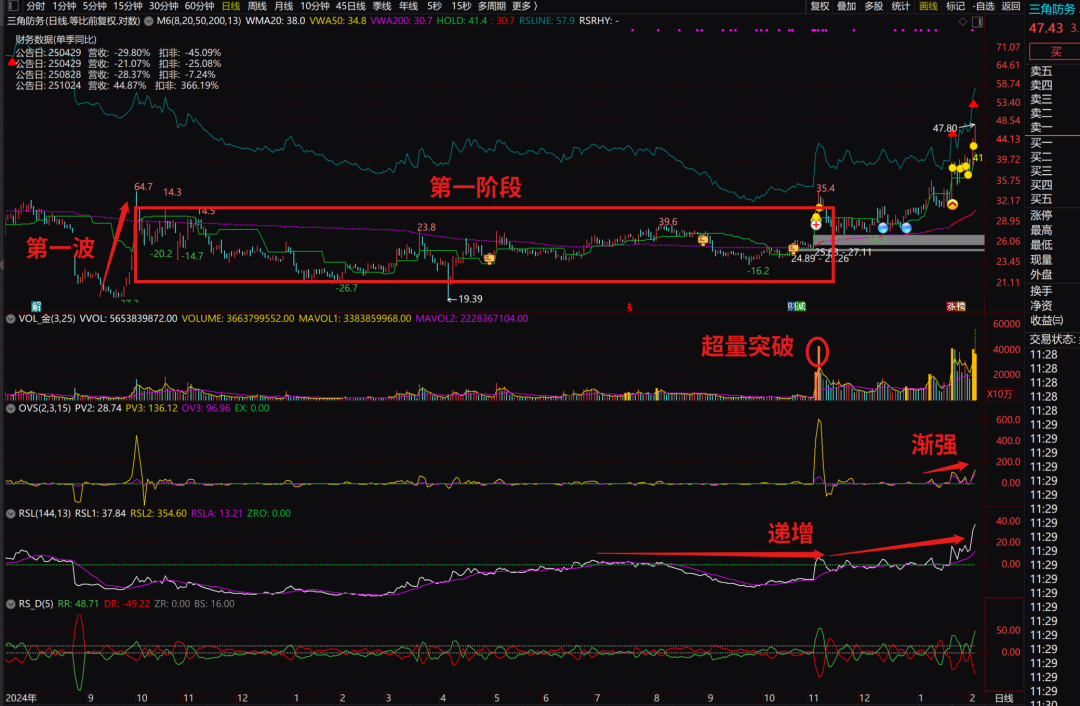
Task: Click the 财报 event marker at chart bottom
Action: pyautogui.click(x=797, y=307)
